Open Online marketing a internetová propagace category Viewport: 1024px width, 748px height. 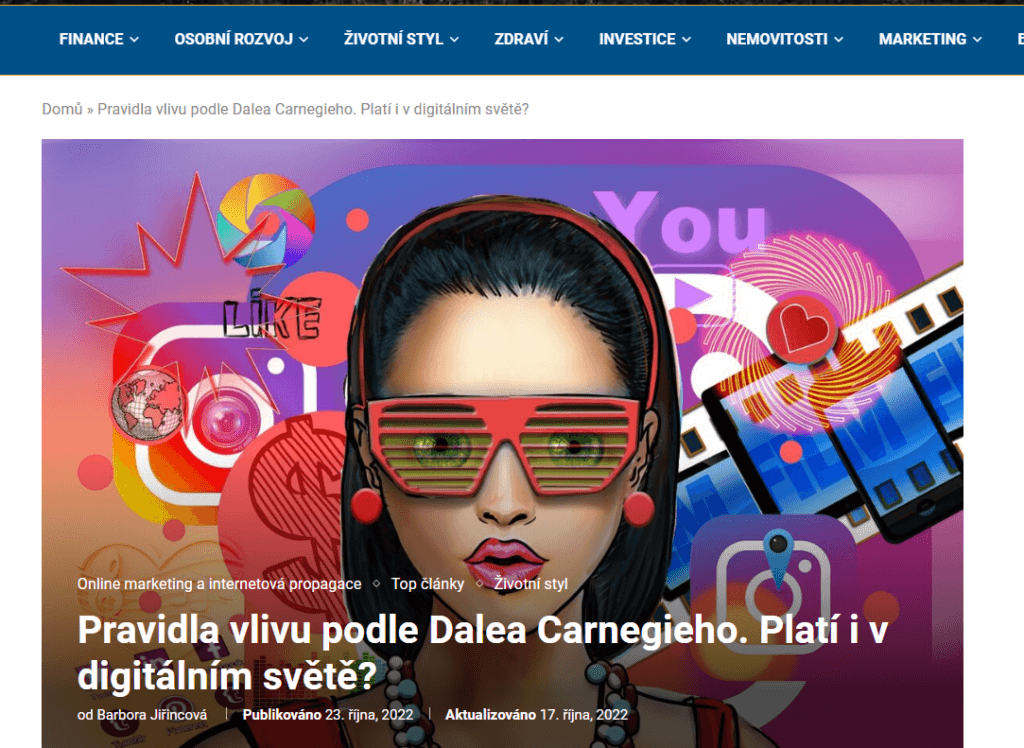(x=219, y=584)
